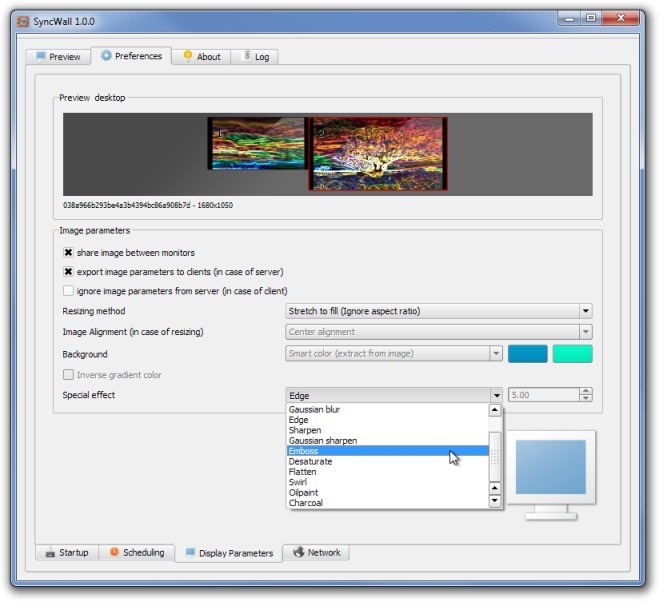The image size is (660, 602).
Task: Click the effect list scrollbar thumb
Action: [x=495, y=457]
